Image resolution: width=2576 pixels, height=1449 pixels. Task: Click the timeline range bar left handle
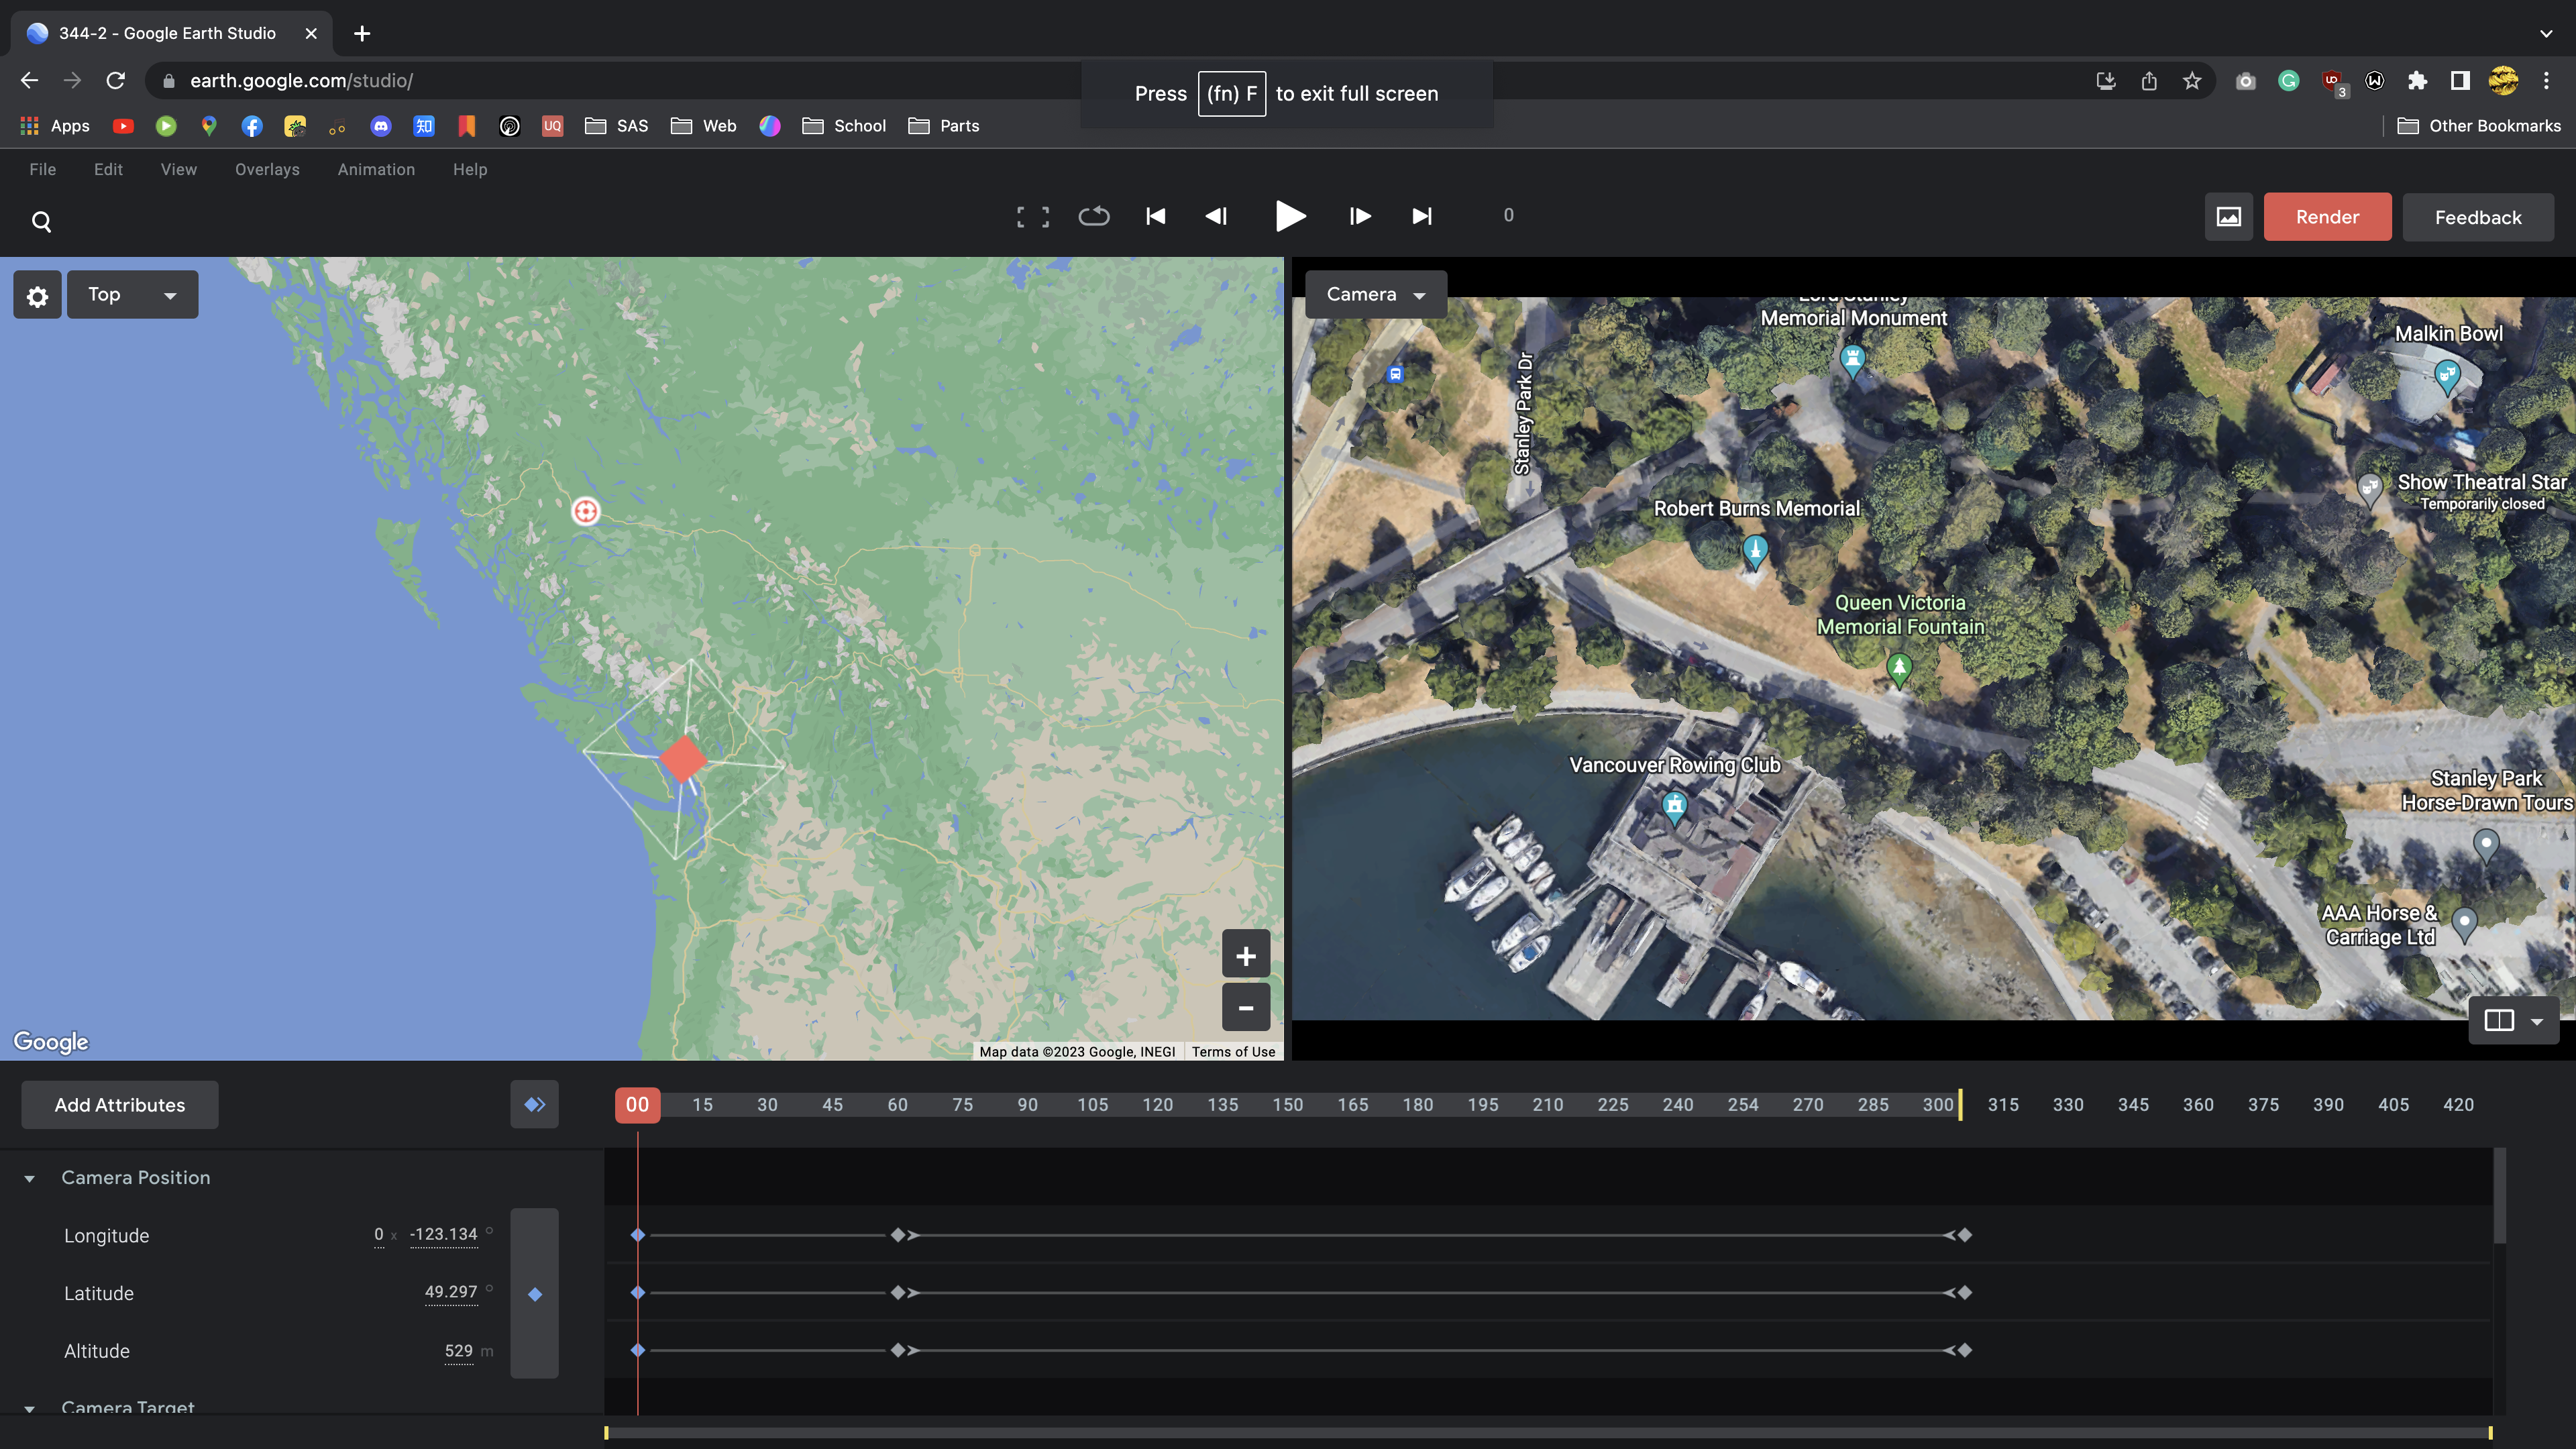tap(606, 1433)
